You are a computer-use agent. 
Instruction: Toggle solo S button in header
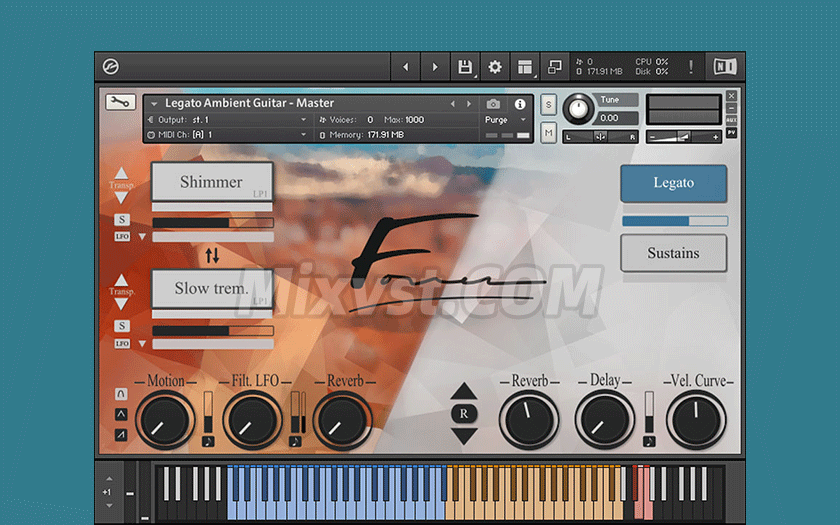point(549,104)
